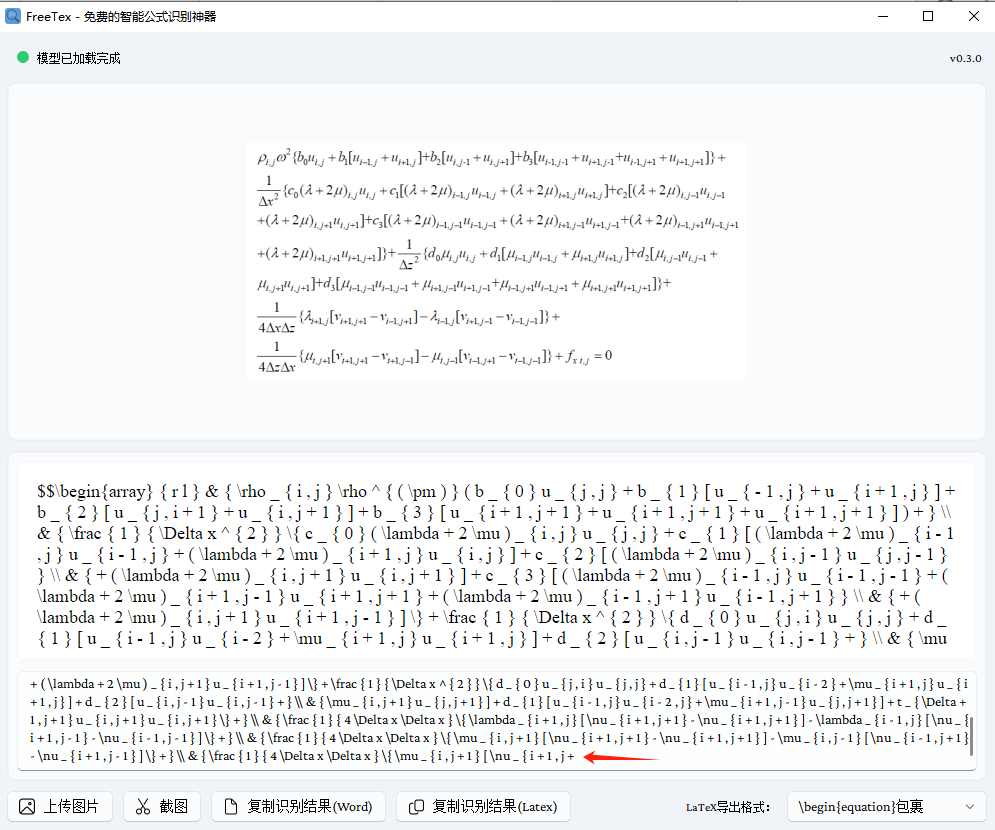Click the upload image button
This screenshot has width=995, height=830.
pos(60,807)
